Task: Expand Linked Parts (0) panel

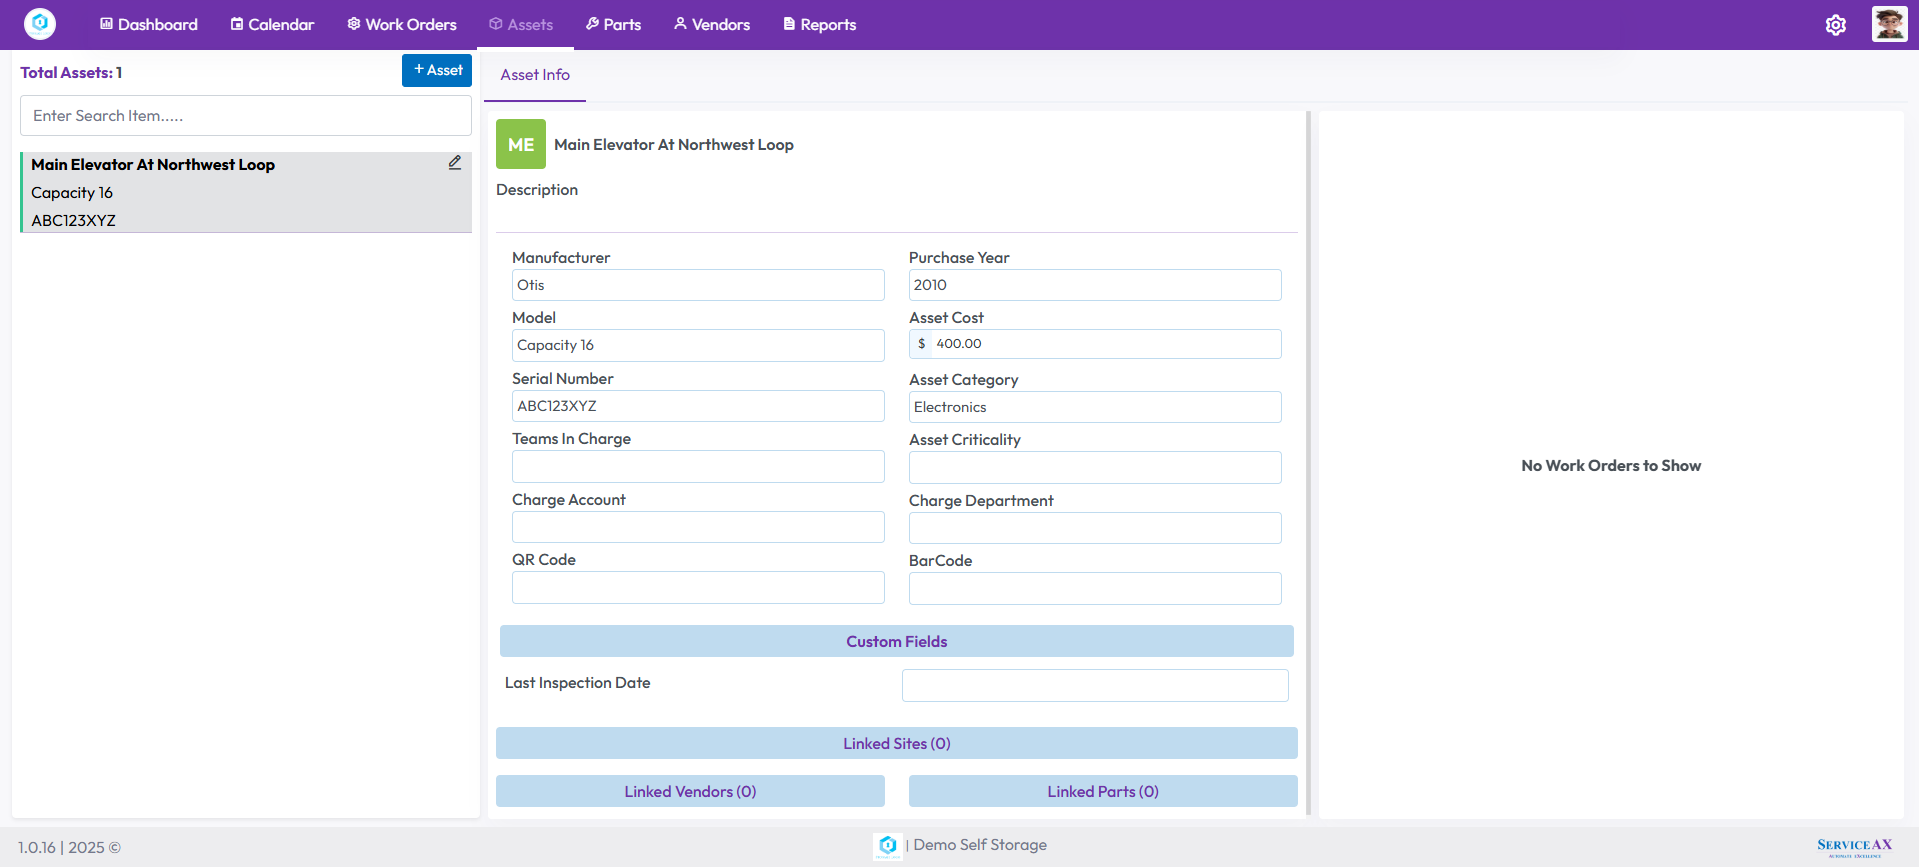Action: pyautogui.click(x=1102, y=791)
